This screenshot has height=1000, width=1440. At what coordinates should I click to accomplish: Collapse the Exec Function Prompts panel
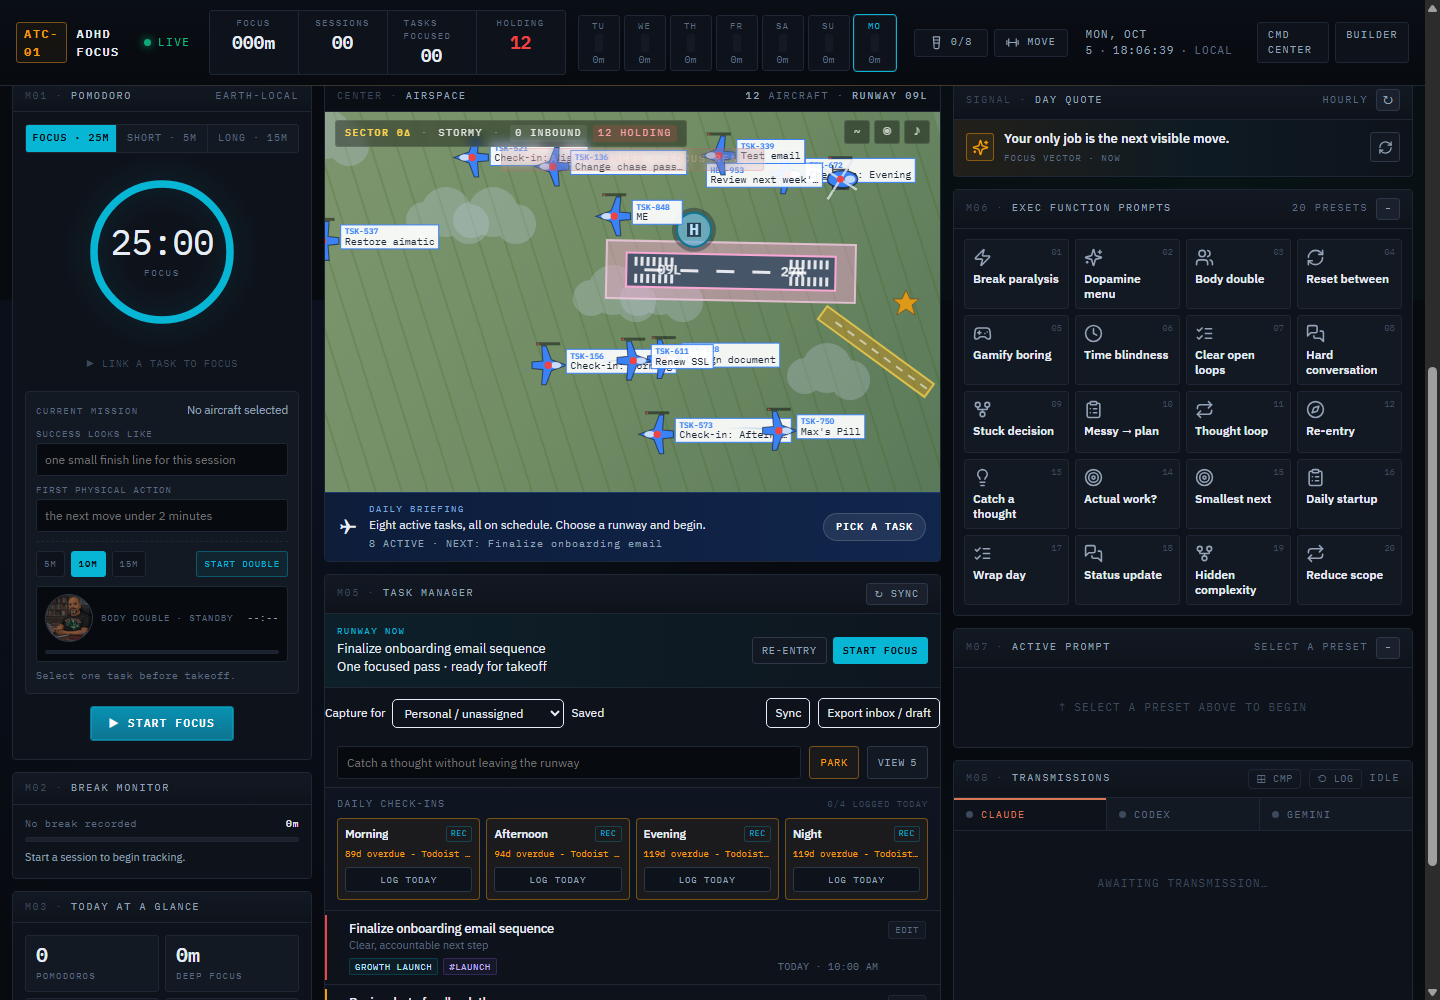pos(1388,208)
